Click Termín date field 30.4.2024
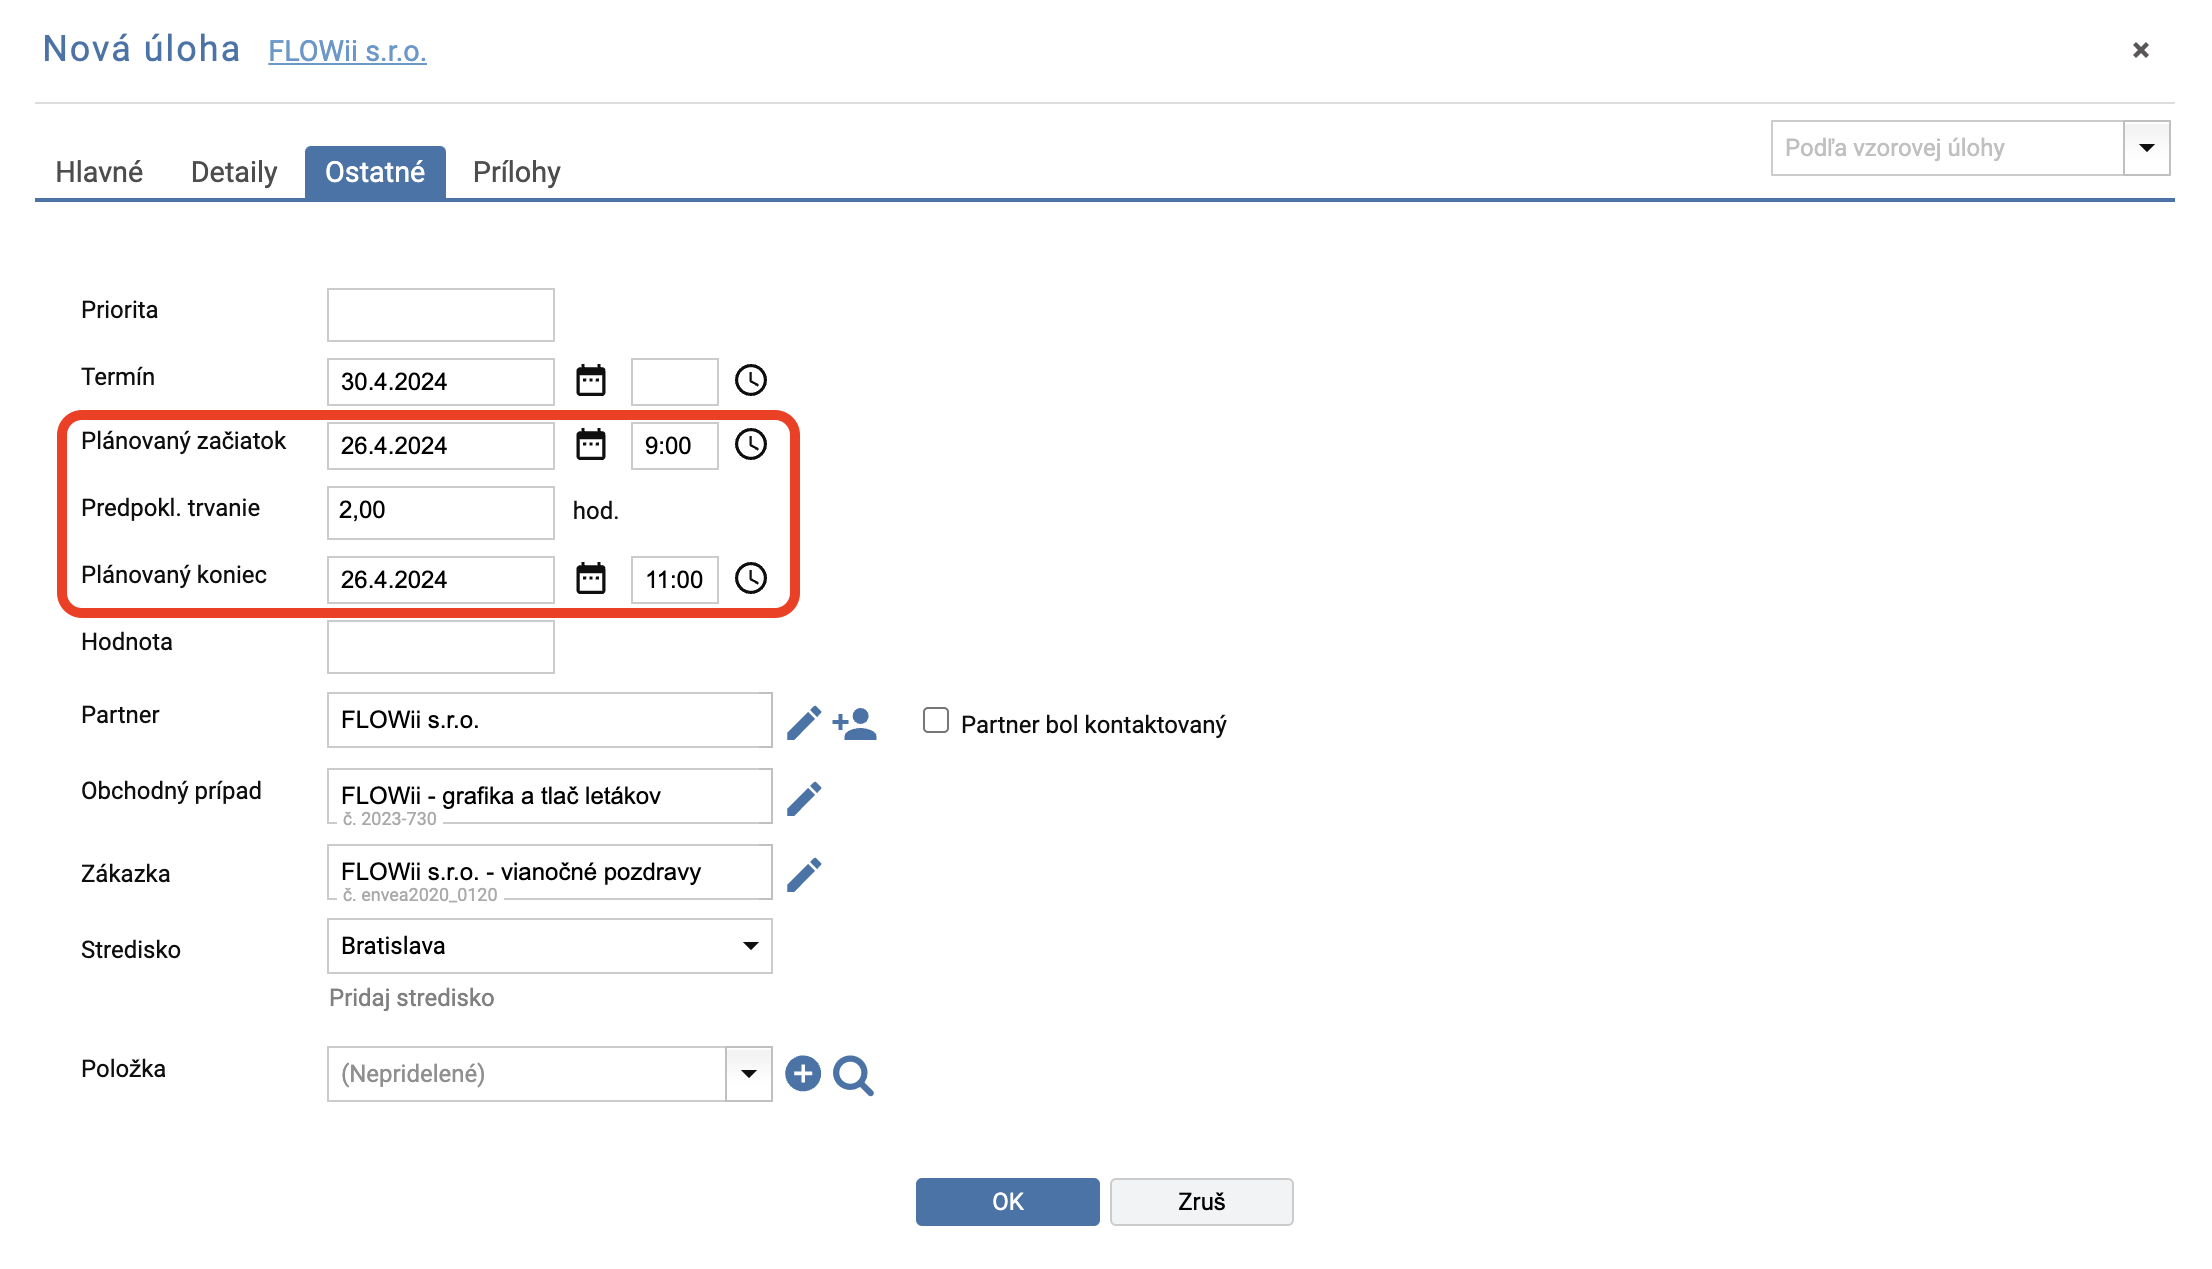2212x1269 pixels. [x=441, y=382]
